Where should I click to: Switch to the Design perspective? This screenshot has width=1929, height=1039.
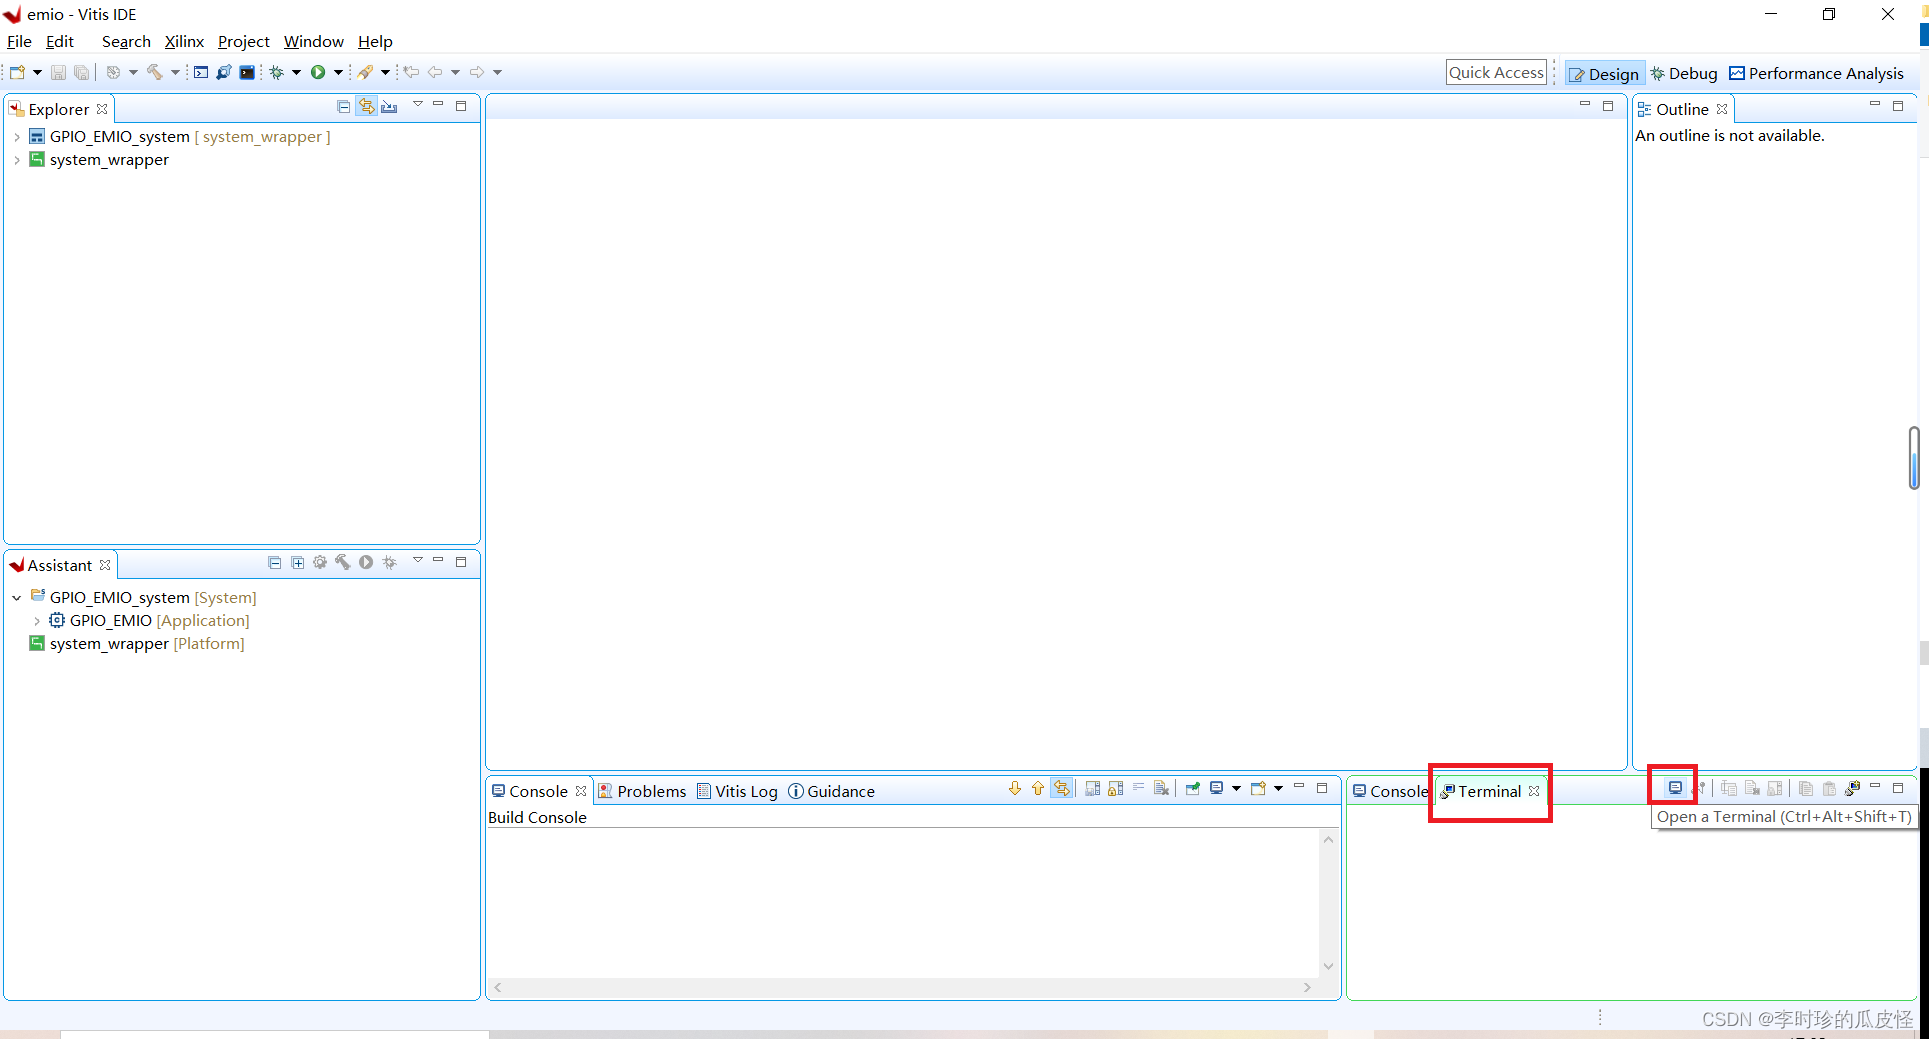pos(1603,73)
